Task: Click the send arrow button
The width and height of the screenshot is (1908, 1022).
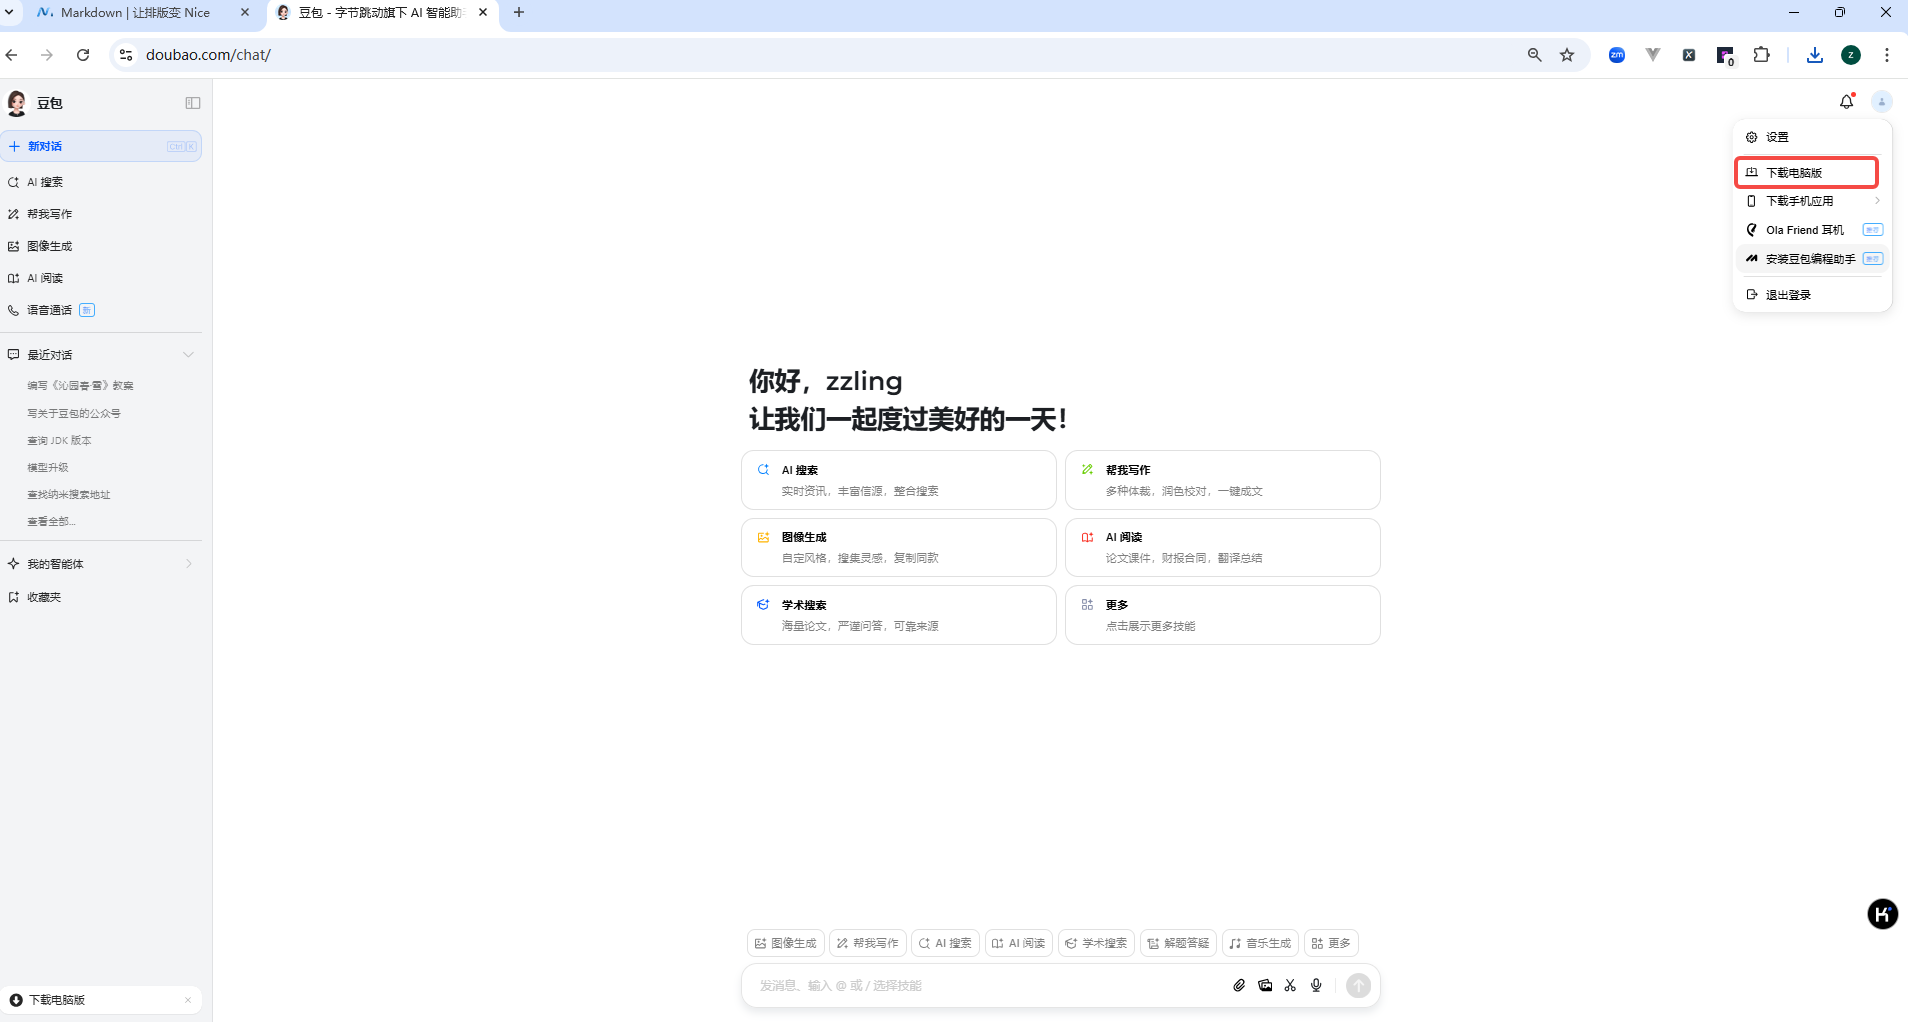Action: 1358,986
